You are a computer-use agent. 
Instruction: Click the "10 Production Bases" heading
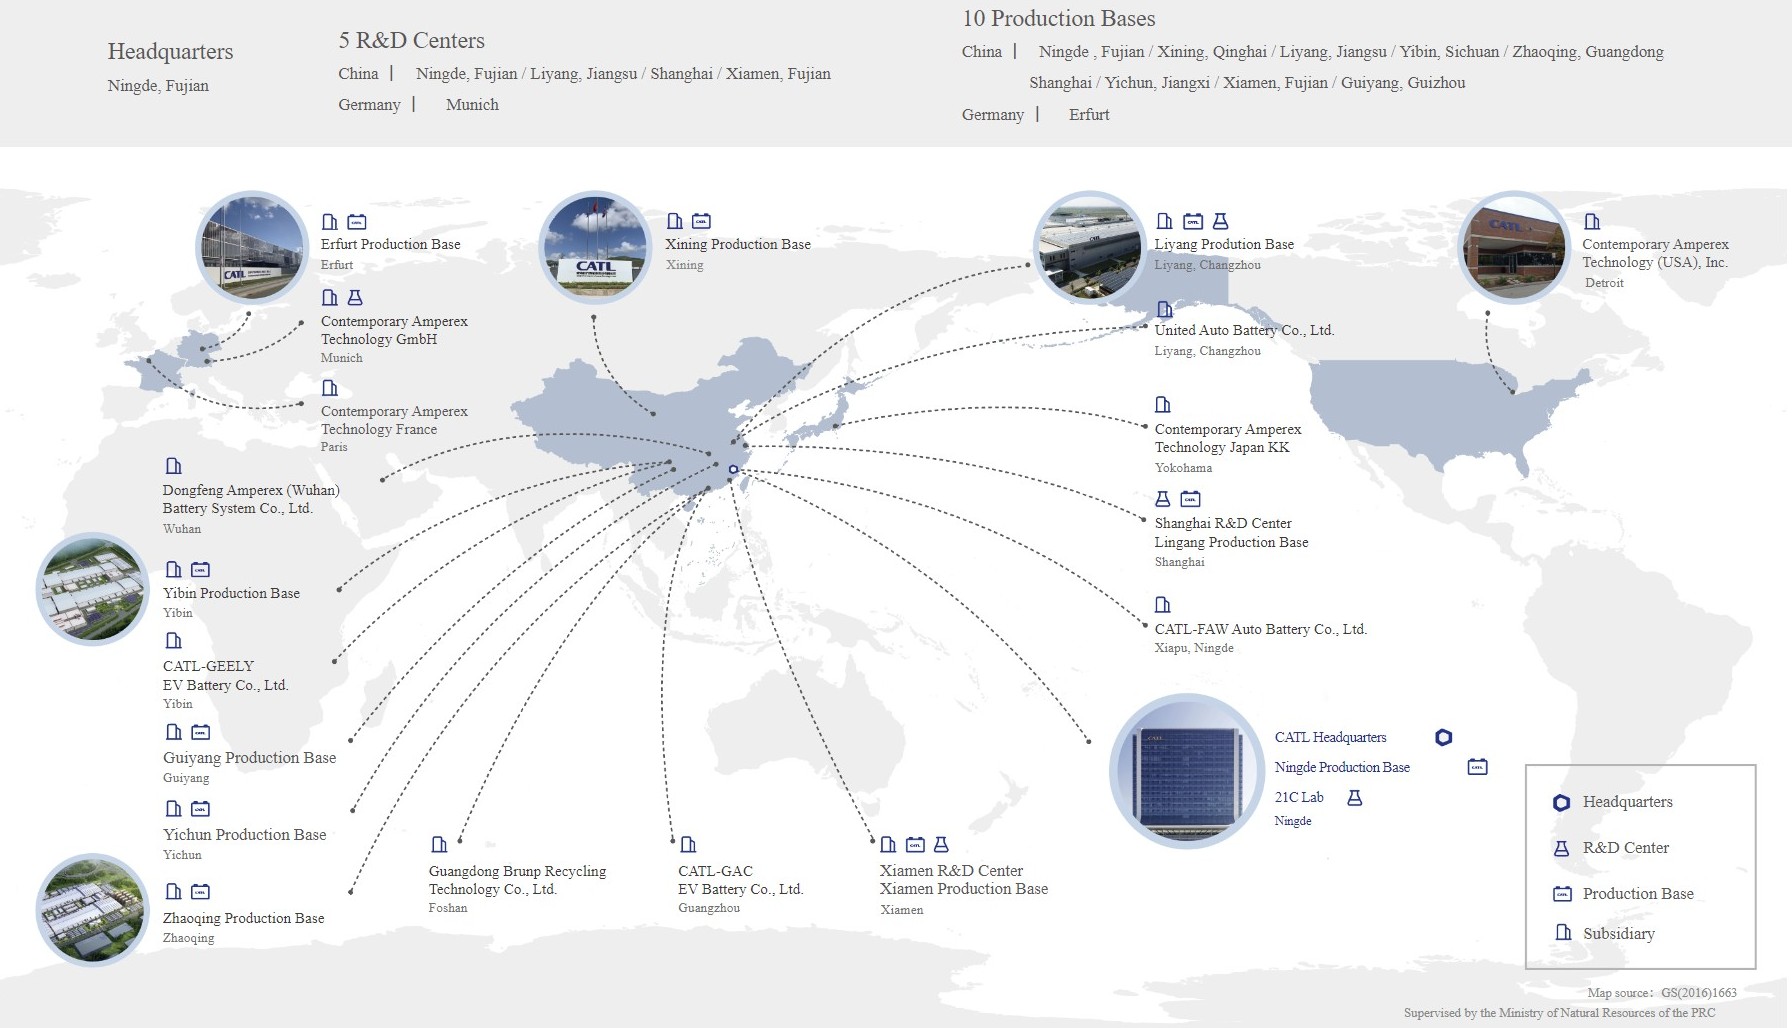tap(1058, 18)
